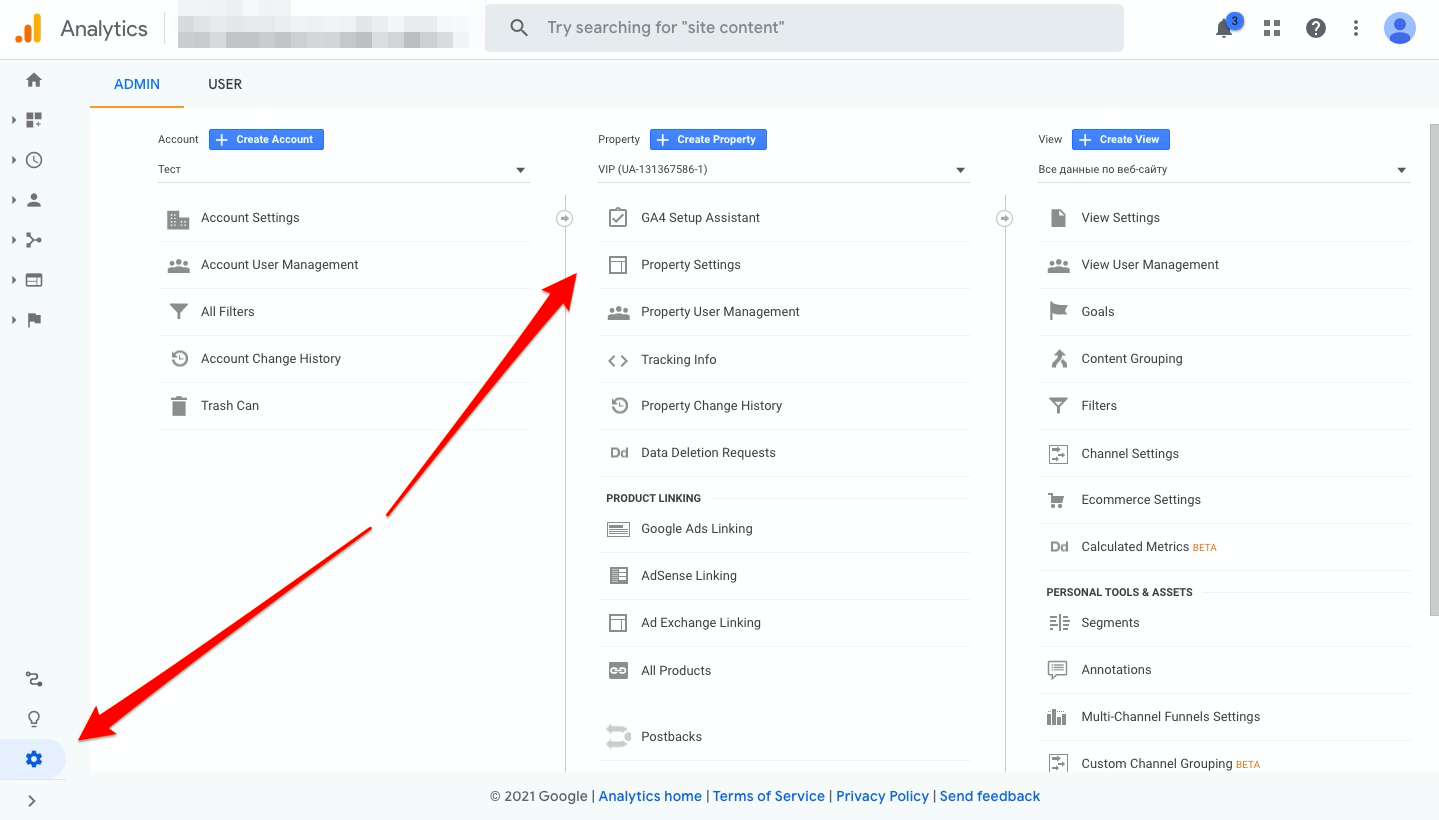Open Discover lightbulb icon
This screenshot has width=1439, height=820.
[34, 720]
